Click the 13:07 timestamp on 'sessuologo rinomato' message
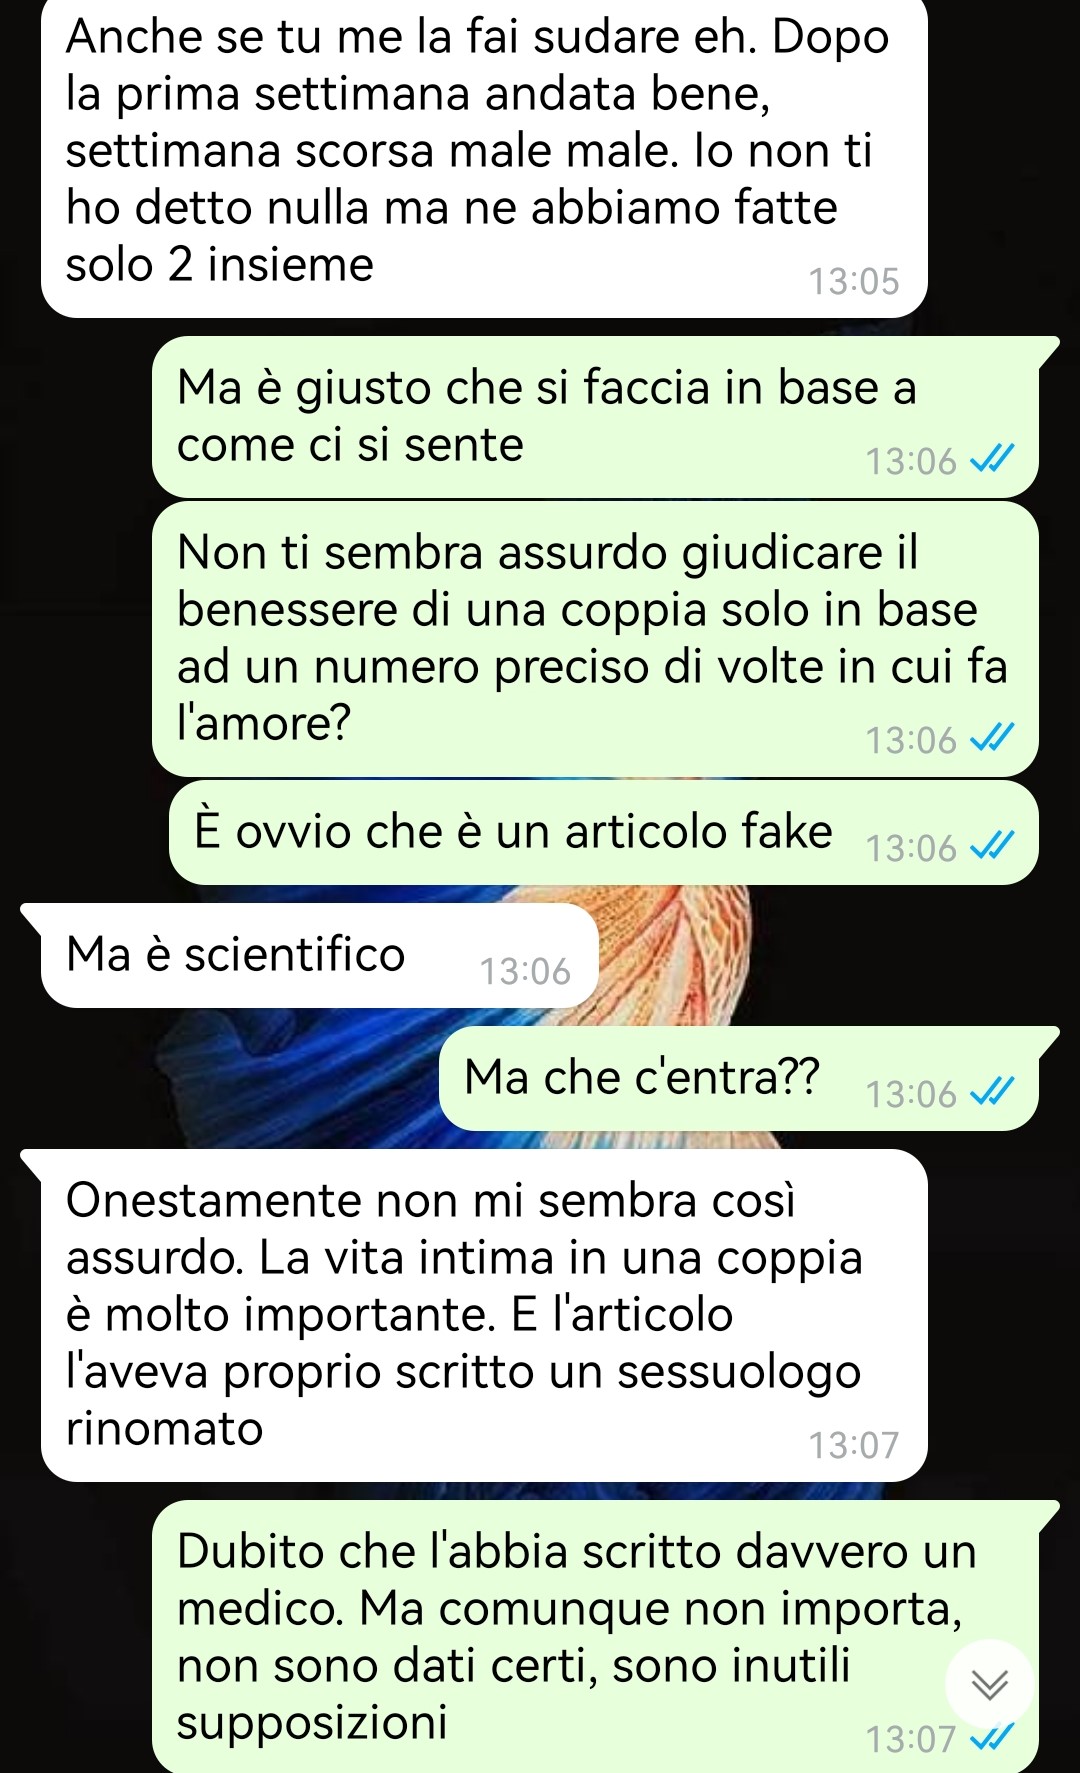The width and height of the screenshot is (1080, 1773). pyautogui.click(x=854, y=1445)
